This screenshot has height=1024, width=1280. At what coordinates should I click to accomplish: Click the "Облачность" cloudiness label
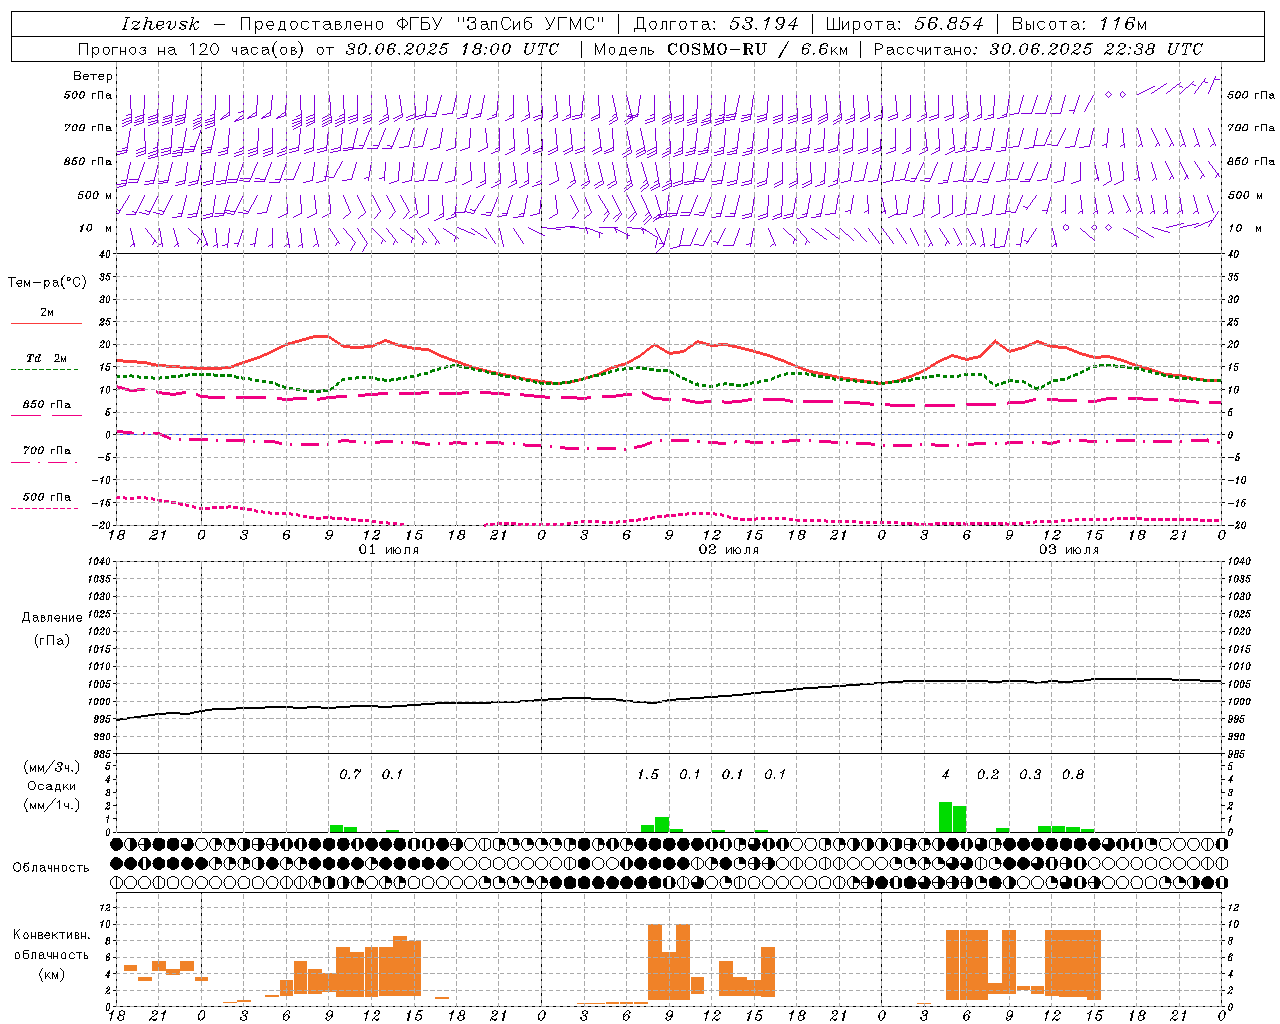tap(51, 867)
